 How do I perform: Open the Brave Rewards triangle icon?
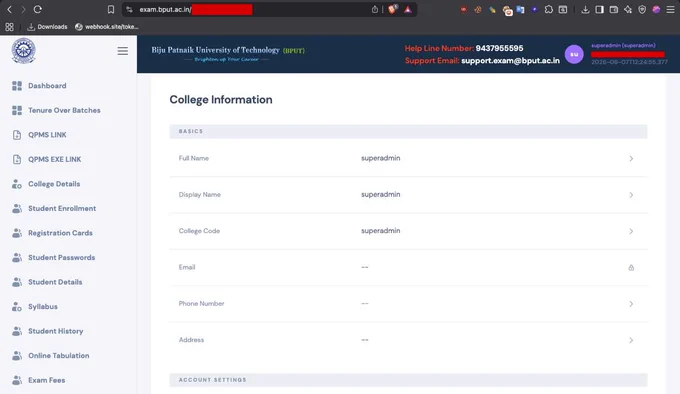pos(408,9)
